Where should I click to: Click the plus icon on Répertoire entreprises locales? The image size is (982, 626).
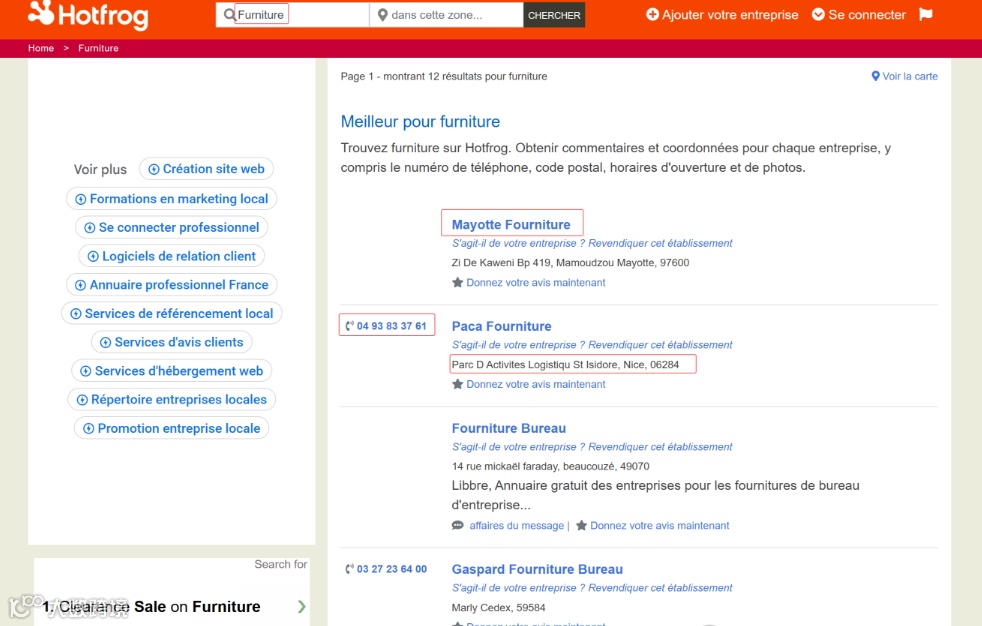82,400
